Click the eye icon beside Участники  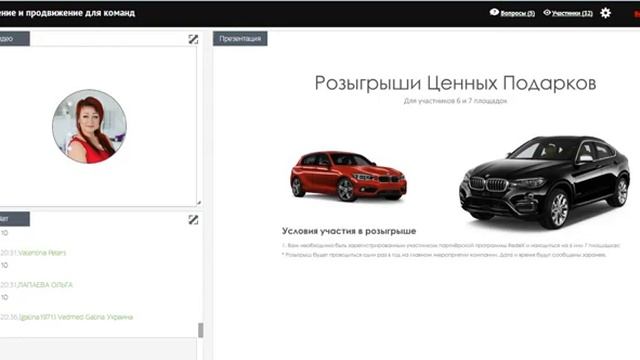click(x=547, y=13)
